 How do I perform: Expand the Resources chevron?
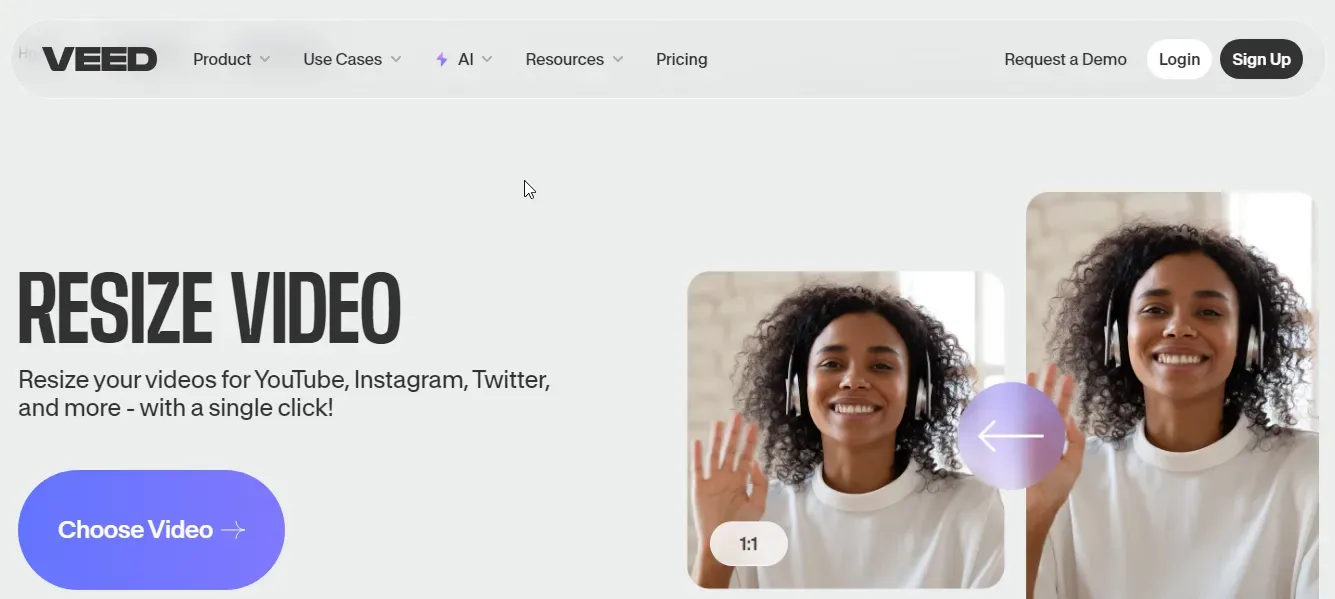618,59
